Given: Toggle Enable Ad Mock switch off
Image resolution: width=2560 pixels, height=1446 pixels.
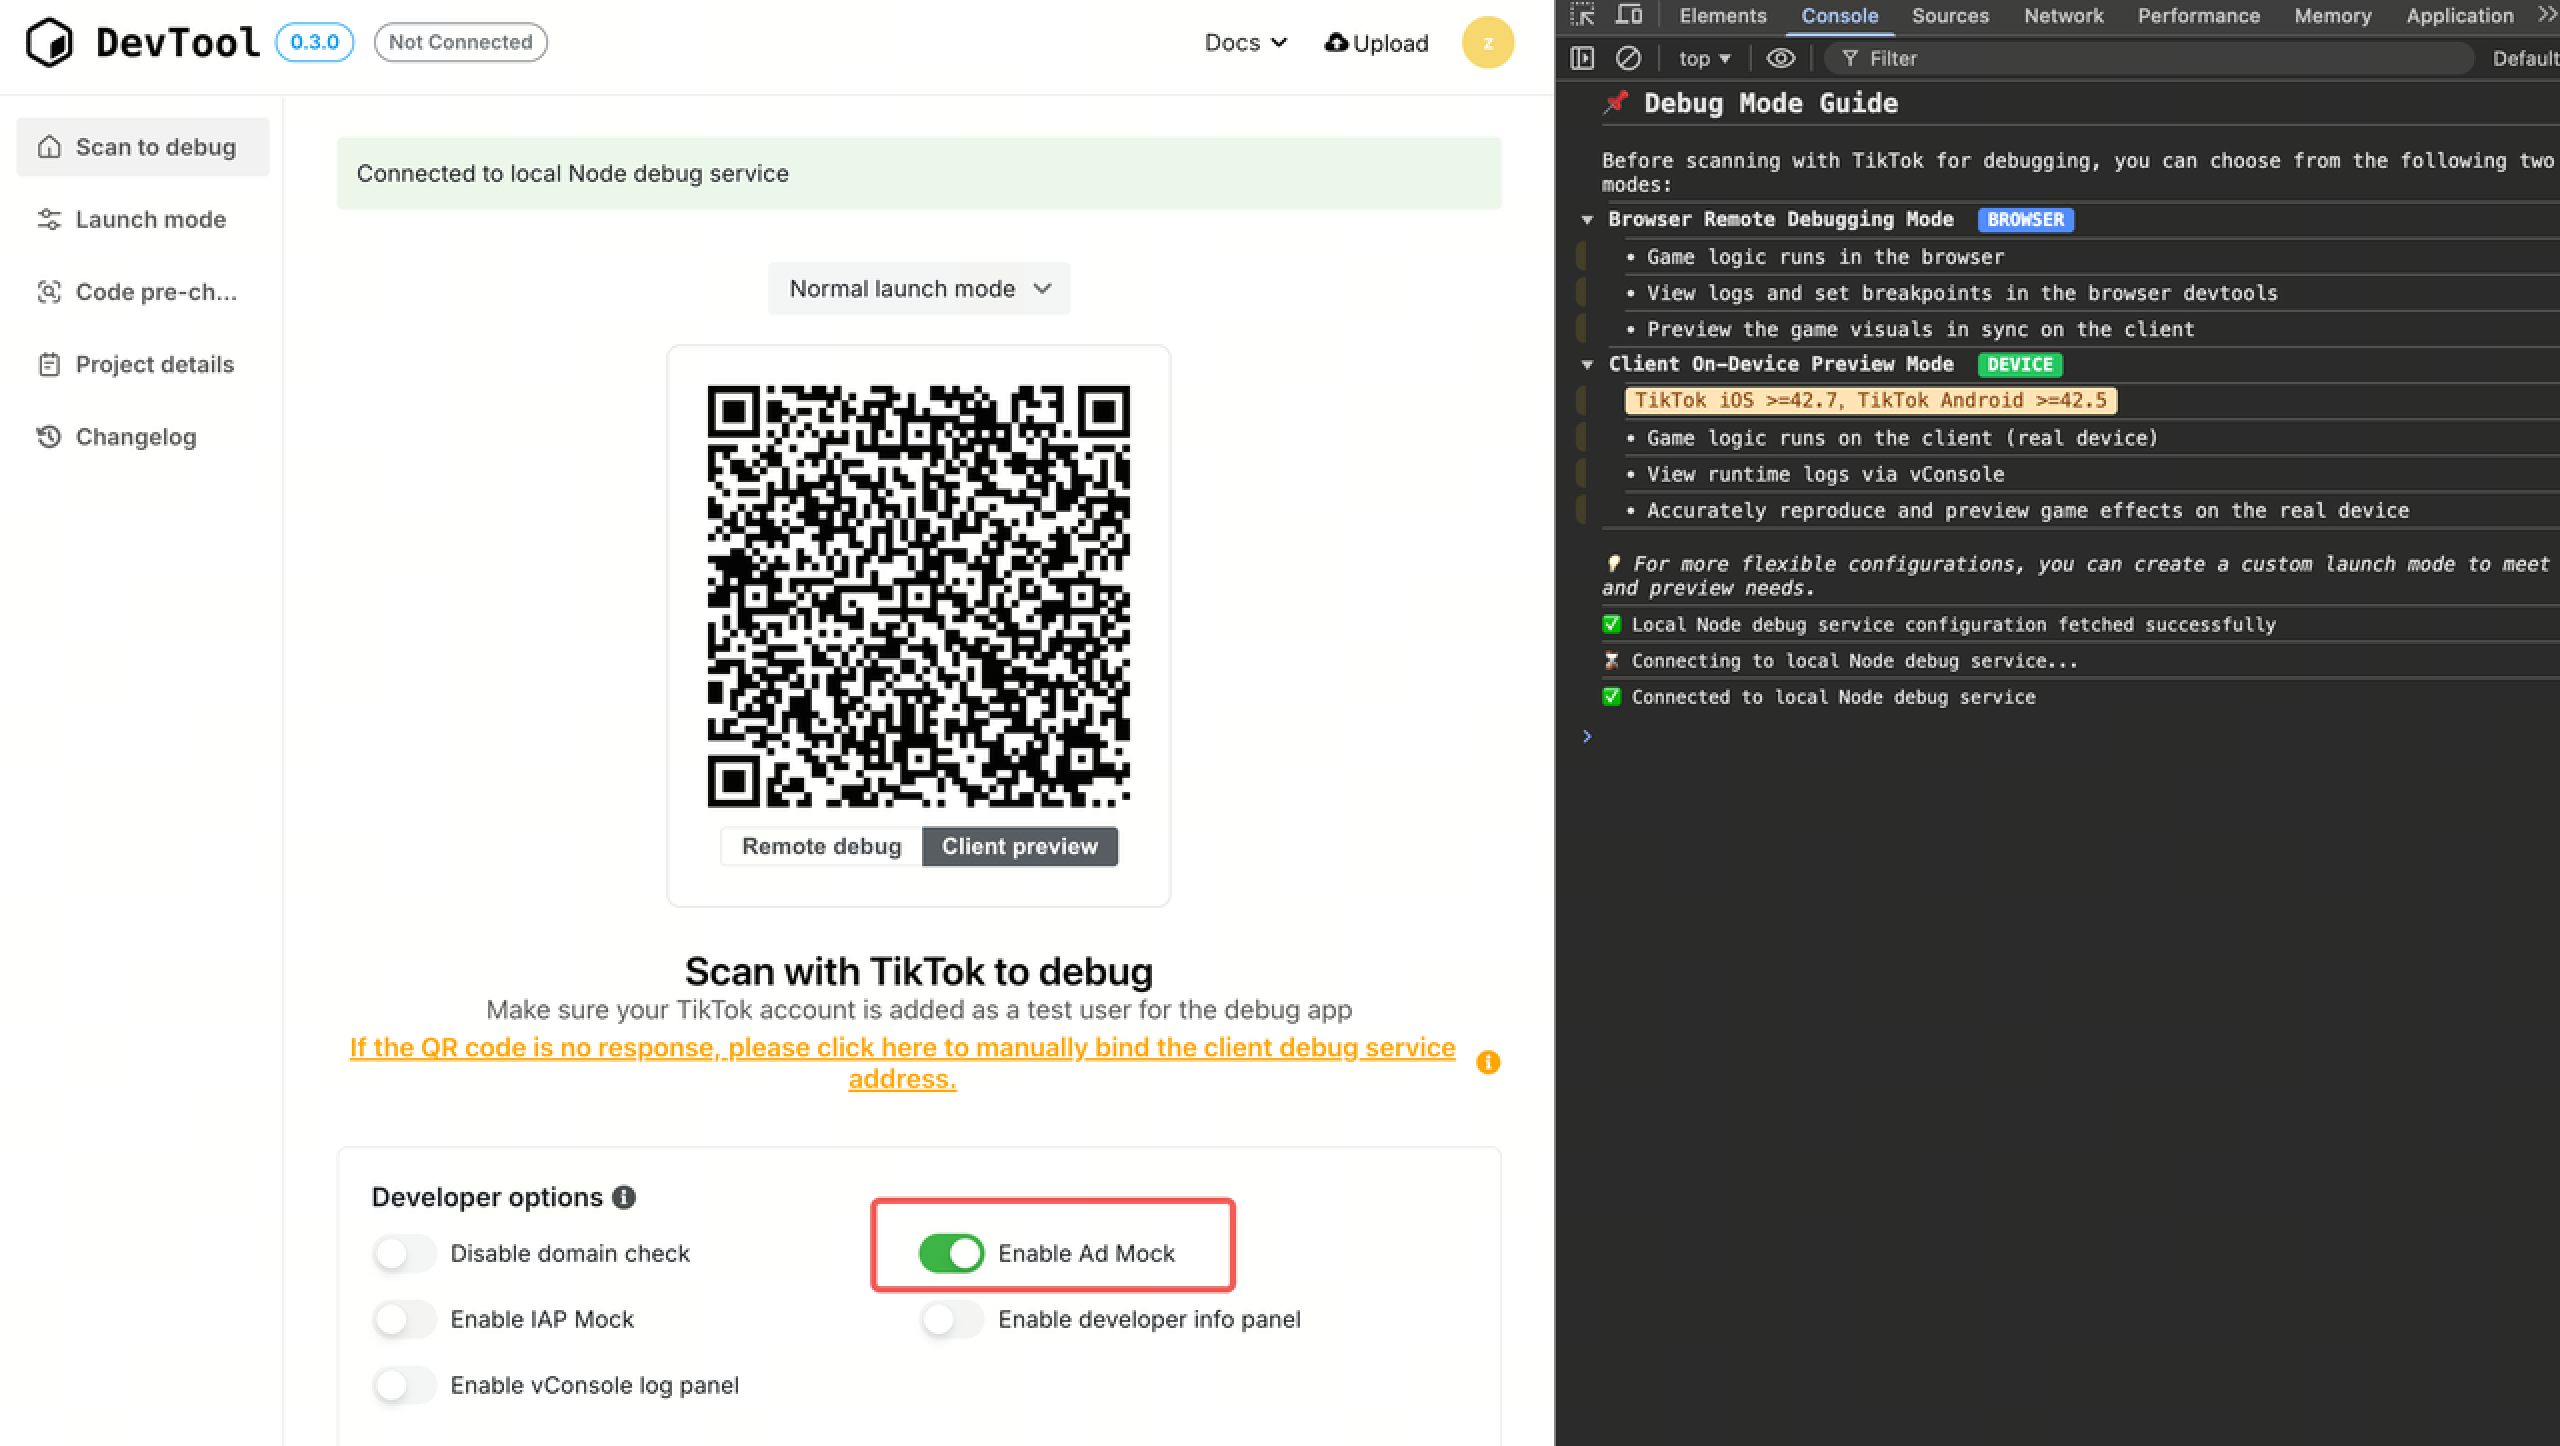Looking at the screenshot, I should pos(951,1253).
